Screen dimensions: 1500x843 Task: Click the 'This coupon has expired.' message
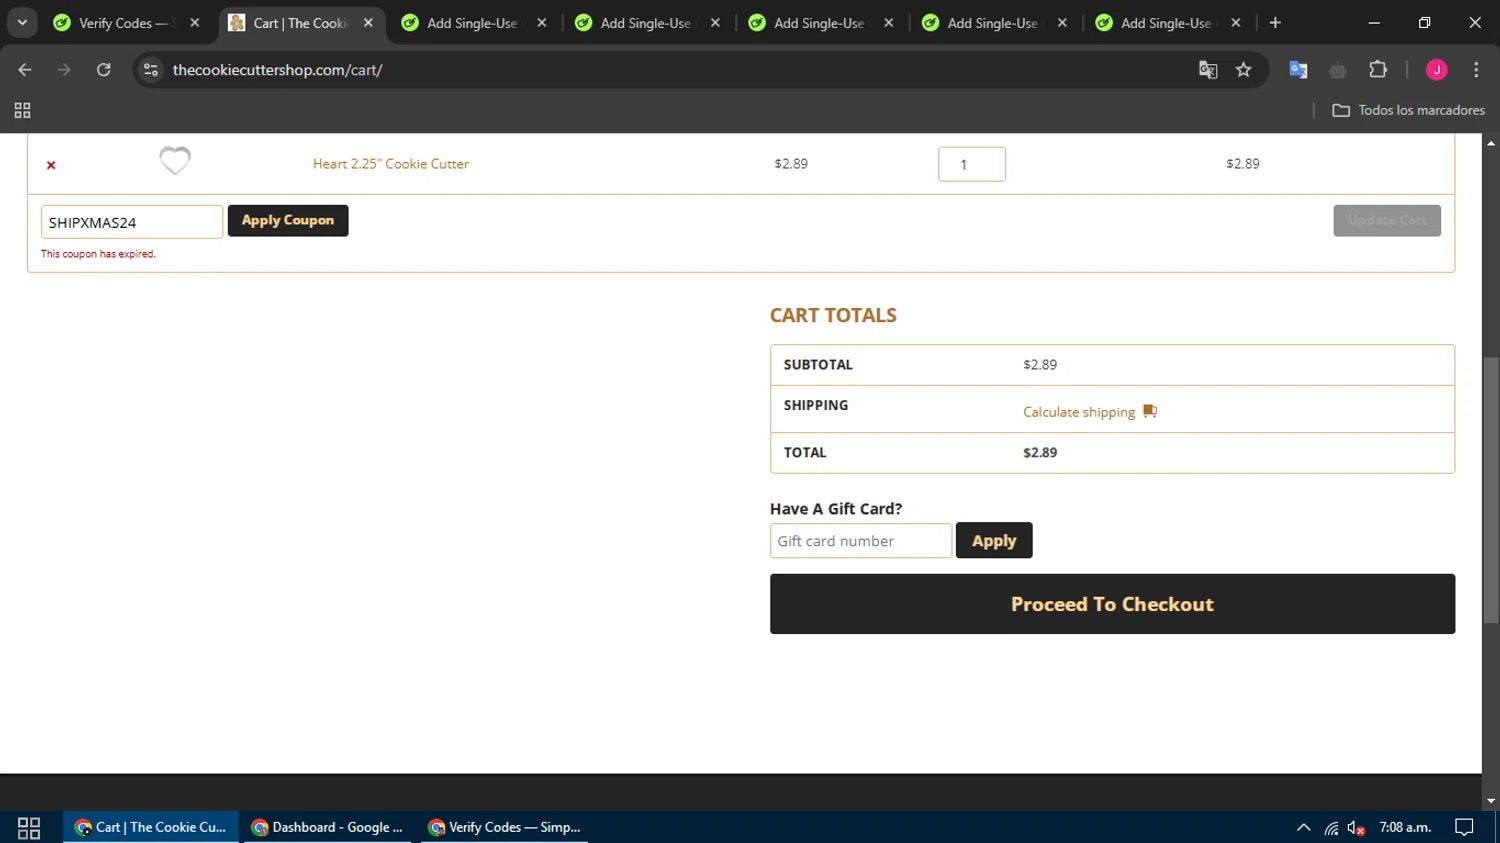(98, 254)
